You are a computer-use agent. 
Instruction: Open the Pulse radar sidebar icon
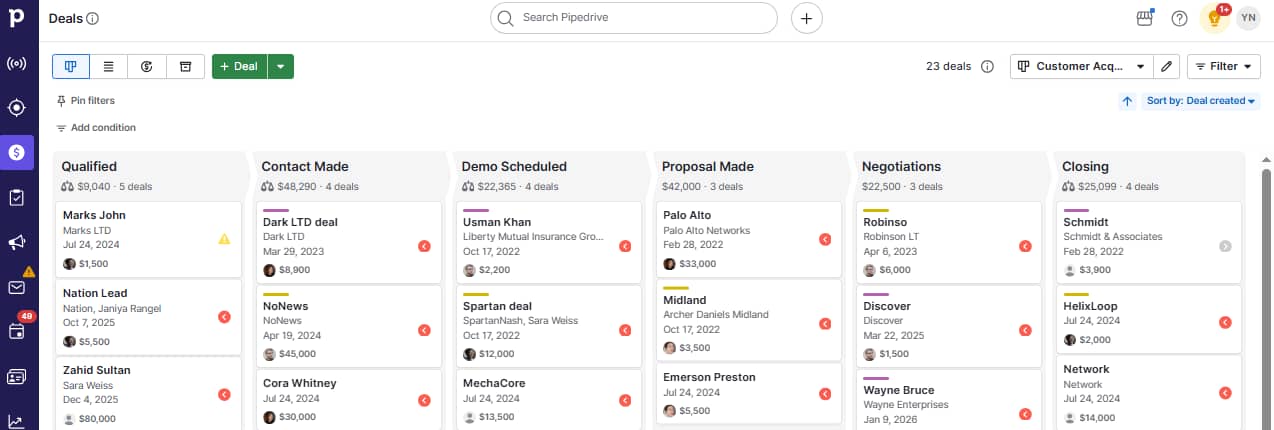point(17,64)
